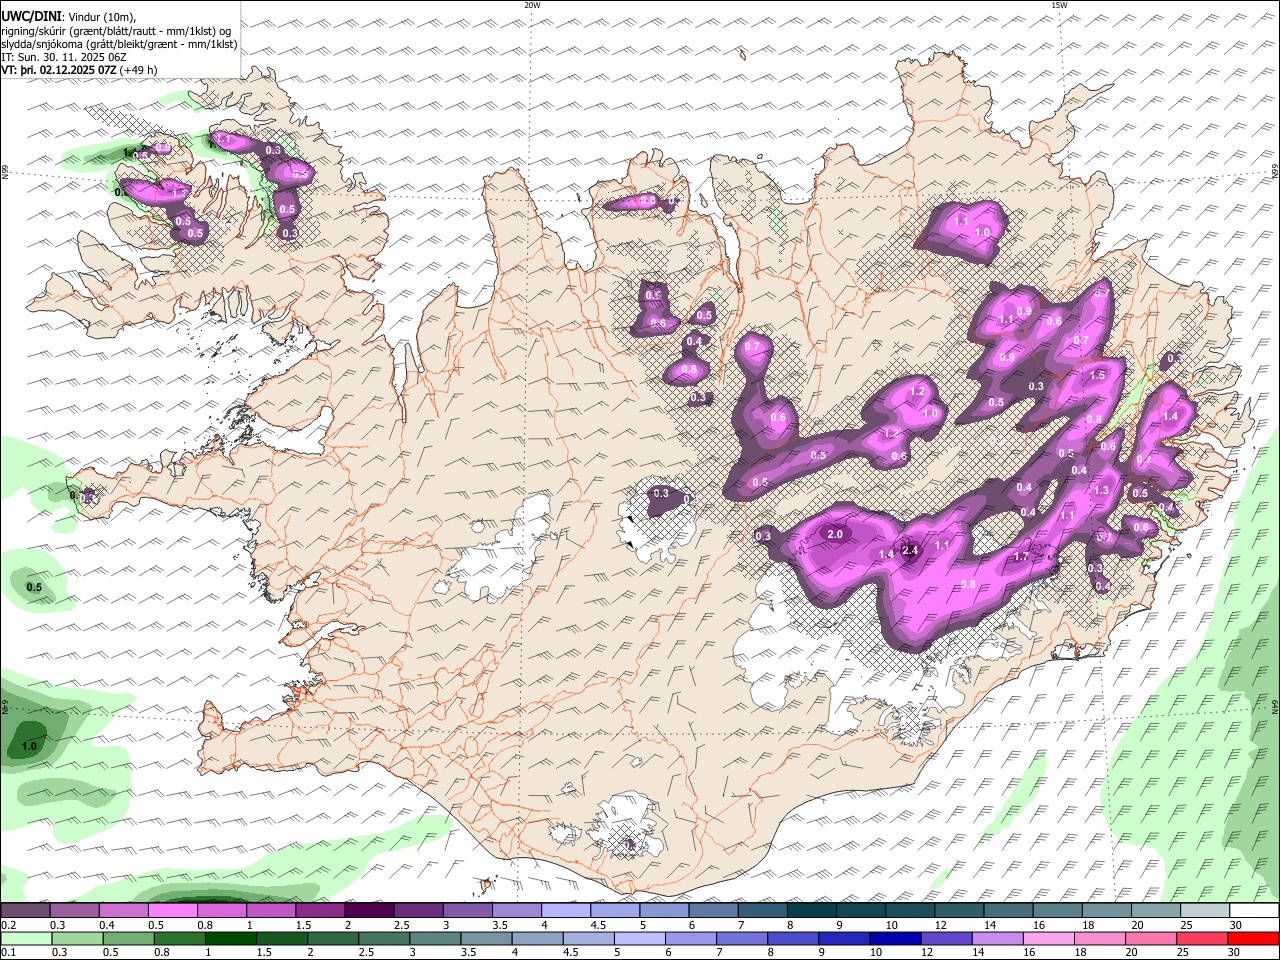Select the darkest green 1–1.5 rain legend swatch
The image size is (1280, 960).
230,939
